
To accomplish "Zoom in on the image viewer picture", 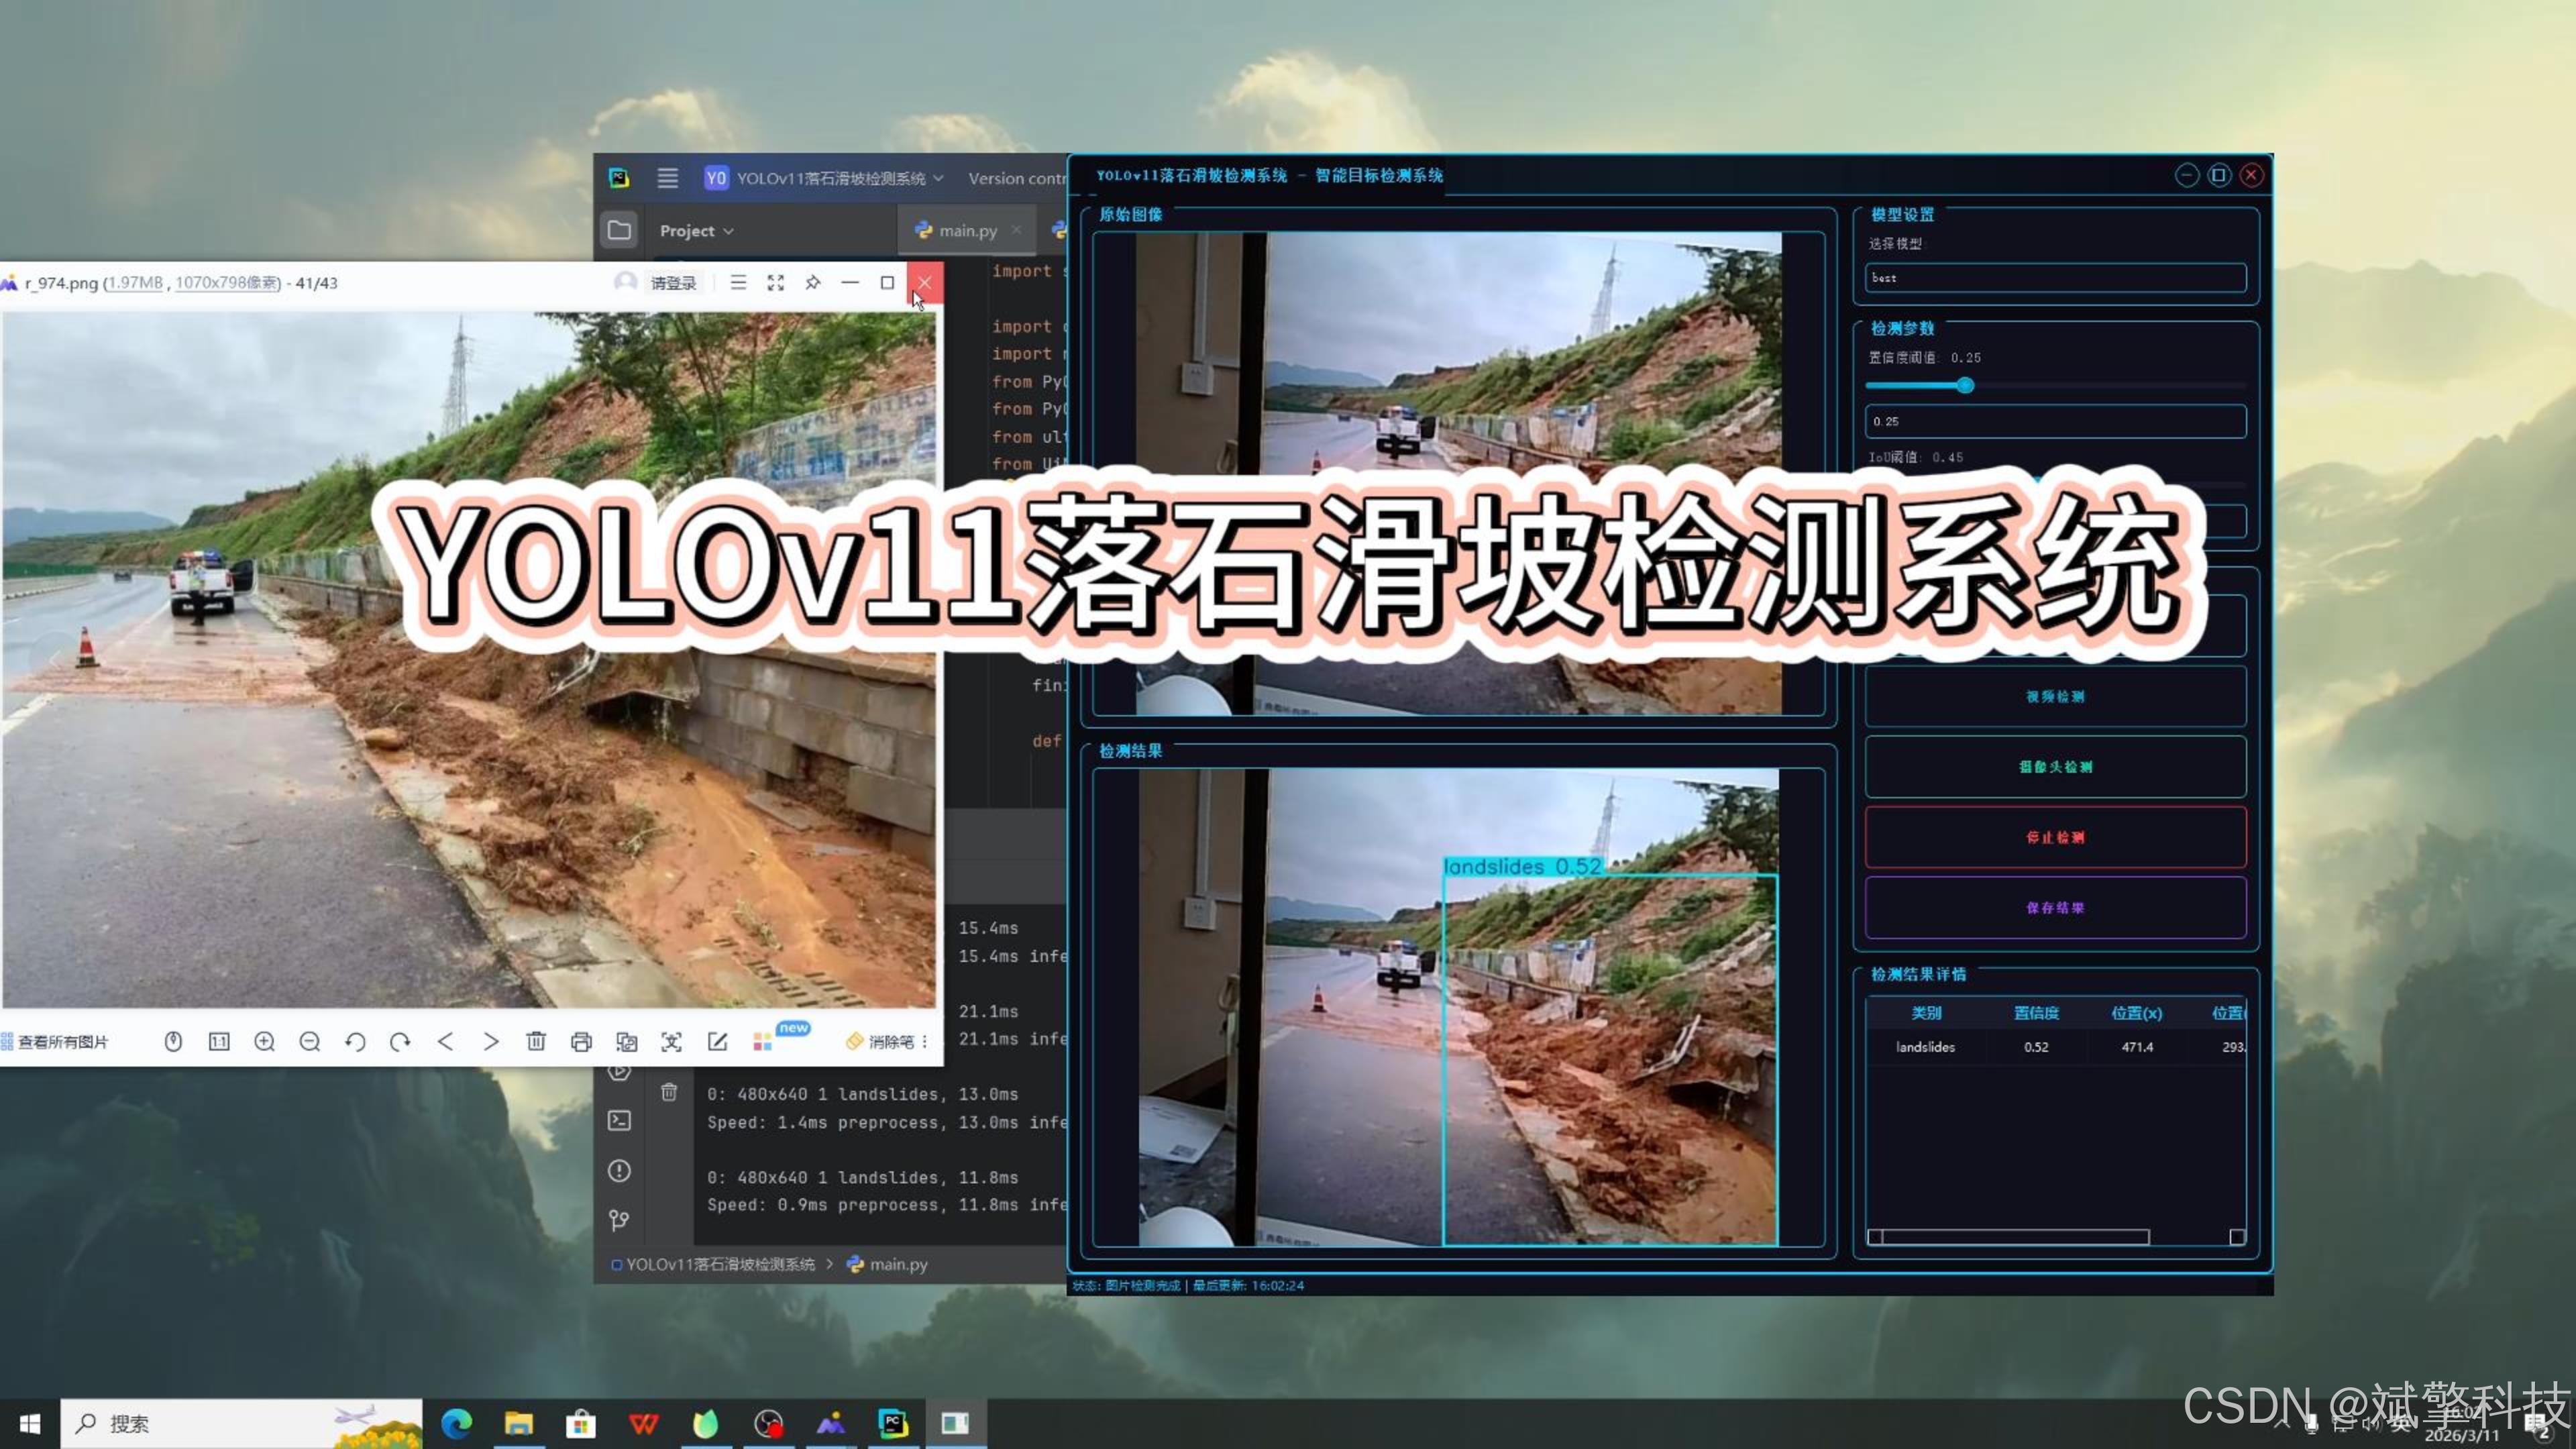I will coord(264,1042).
